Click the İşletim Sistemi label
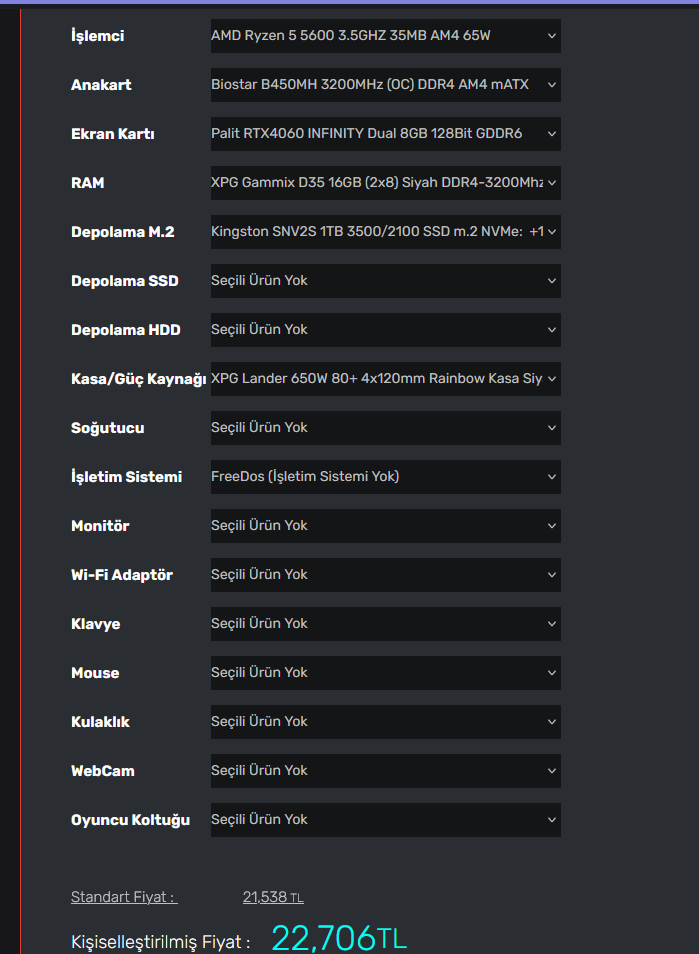Image resolution: width=699 pixels, height=954 pixels. pos(127,476)
